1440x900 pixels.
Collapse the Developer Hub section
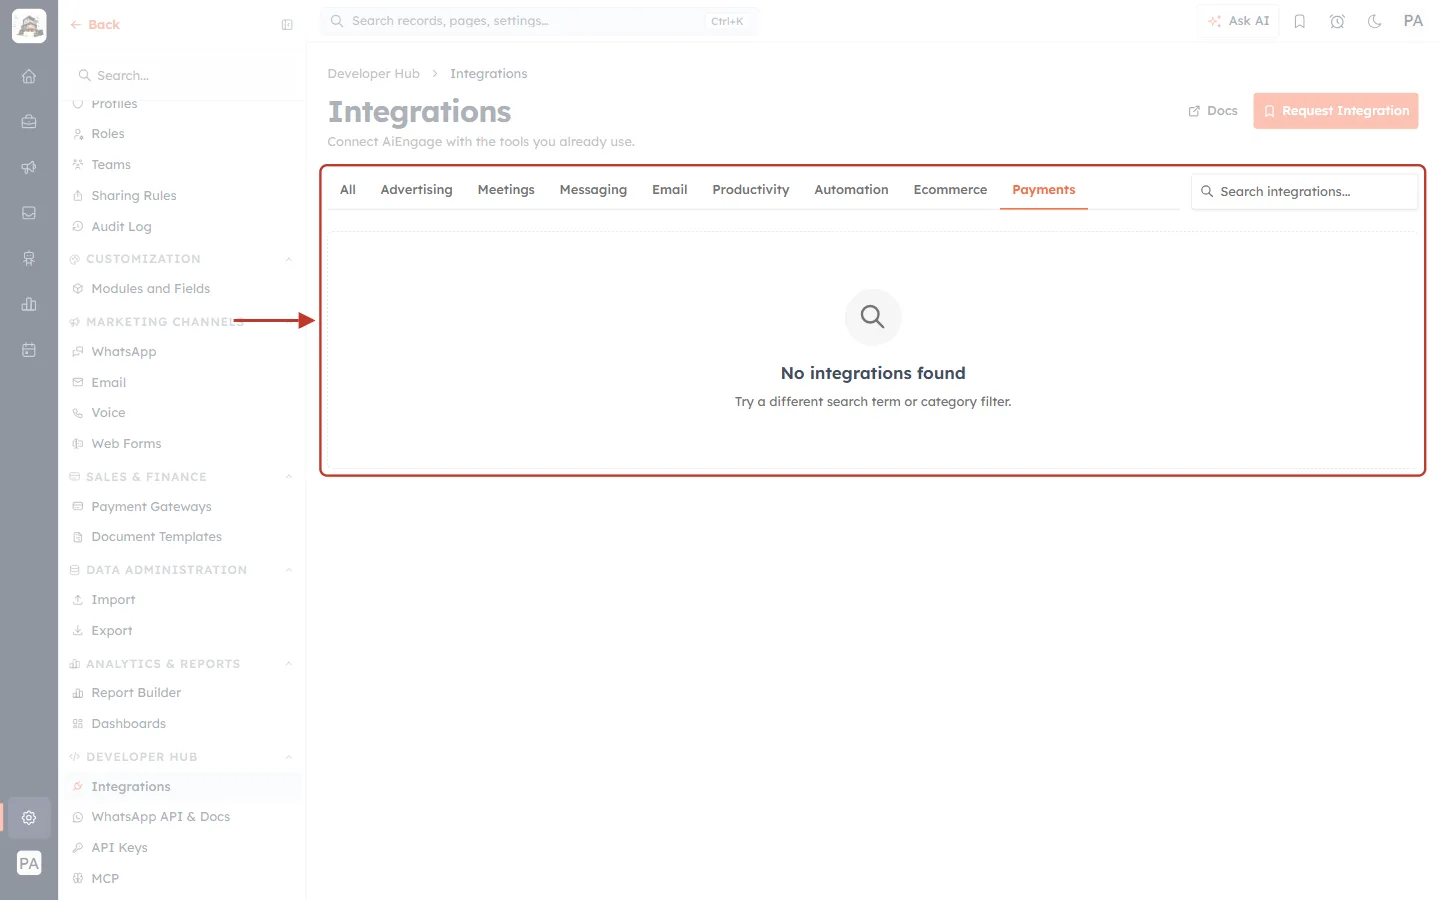(x=289, y=757)
